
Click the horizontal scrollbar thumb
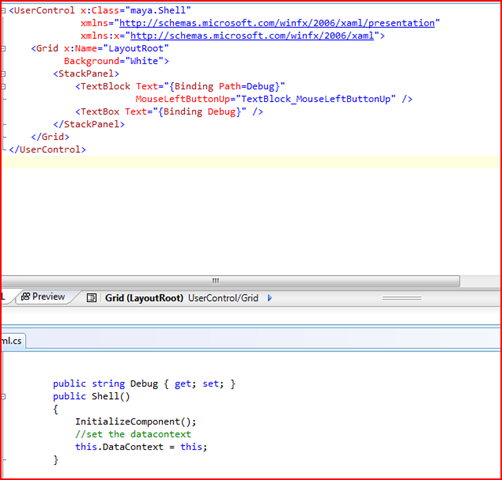(x=230, y=281)
